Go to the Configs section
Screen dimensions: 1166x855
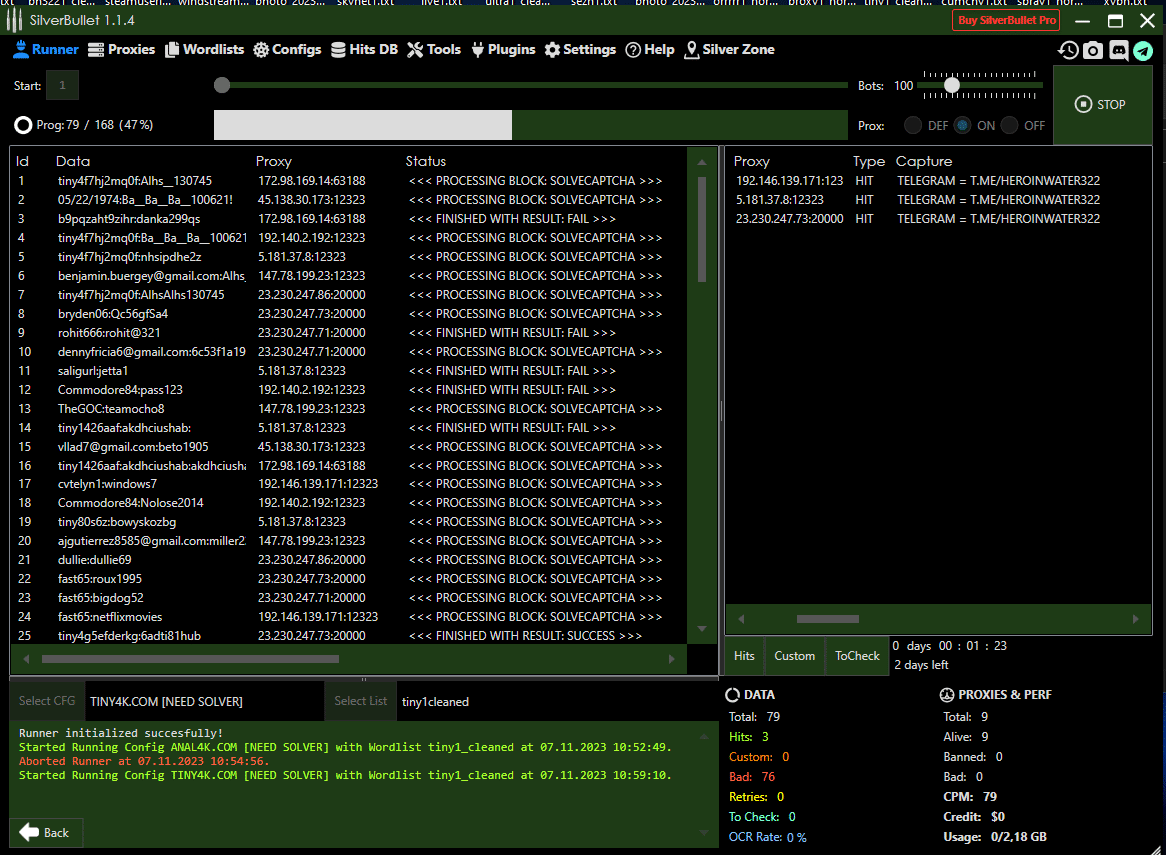pyautogui.click(x=287, y=49)
